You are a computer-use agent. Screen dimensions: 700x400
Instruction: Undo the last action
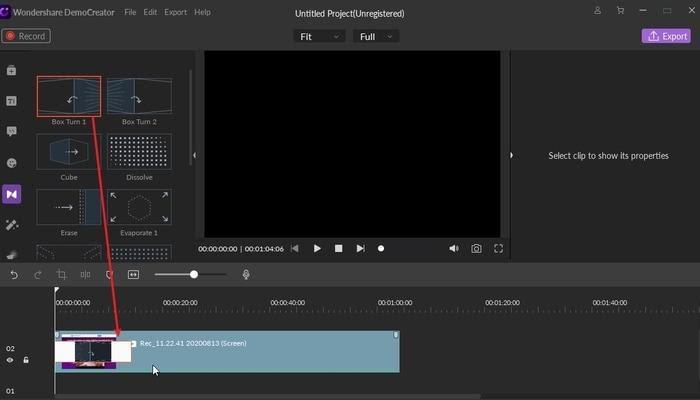click(x=14, y=274)
